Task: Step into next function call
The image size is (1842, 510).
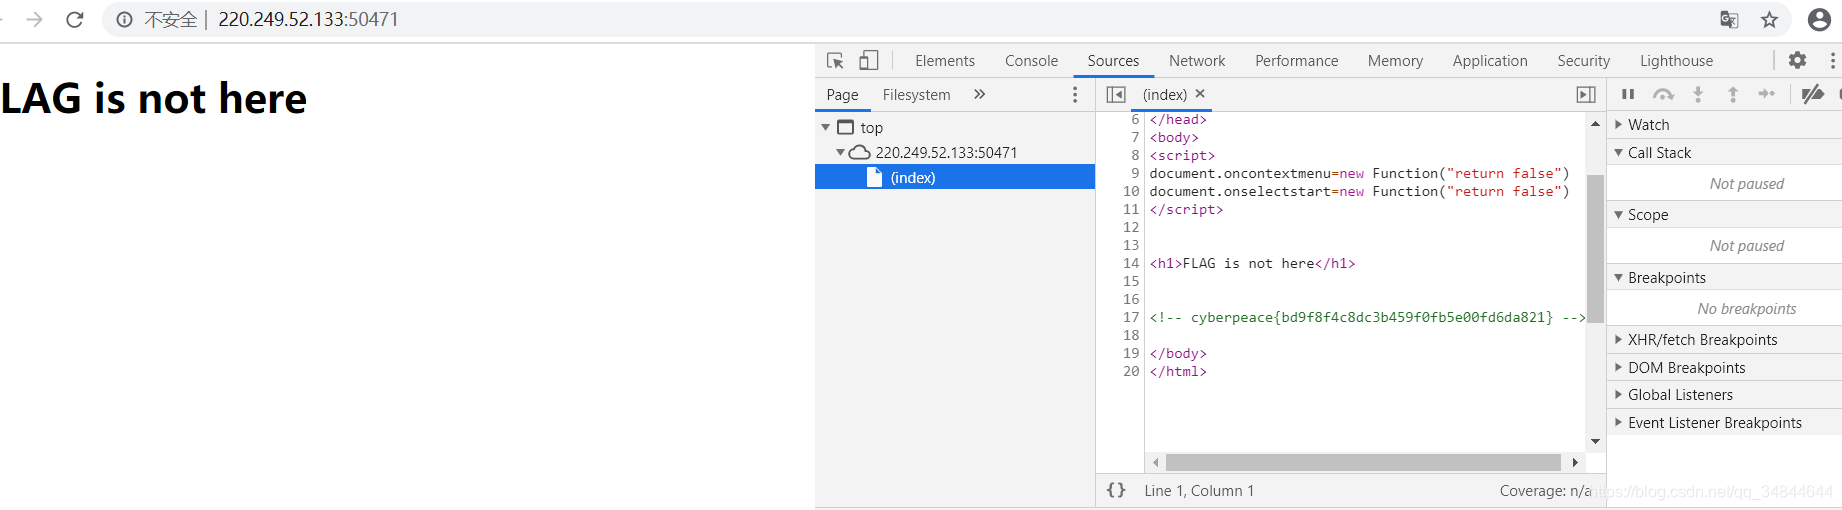Action: [1698, 94]
